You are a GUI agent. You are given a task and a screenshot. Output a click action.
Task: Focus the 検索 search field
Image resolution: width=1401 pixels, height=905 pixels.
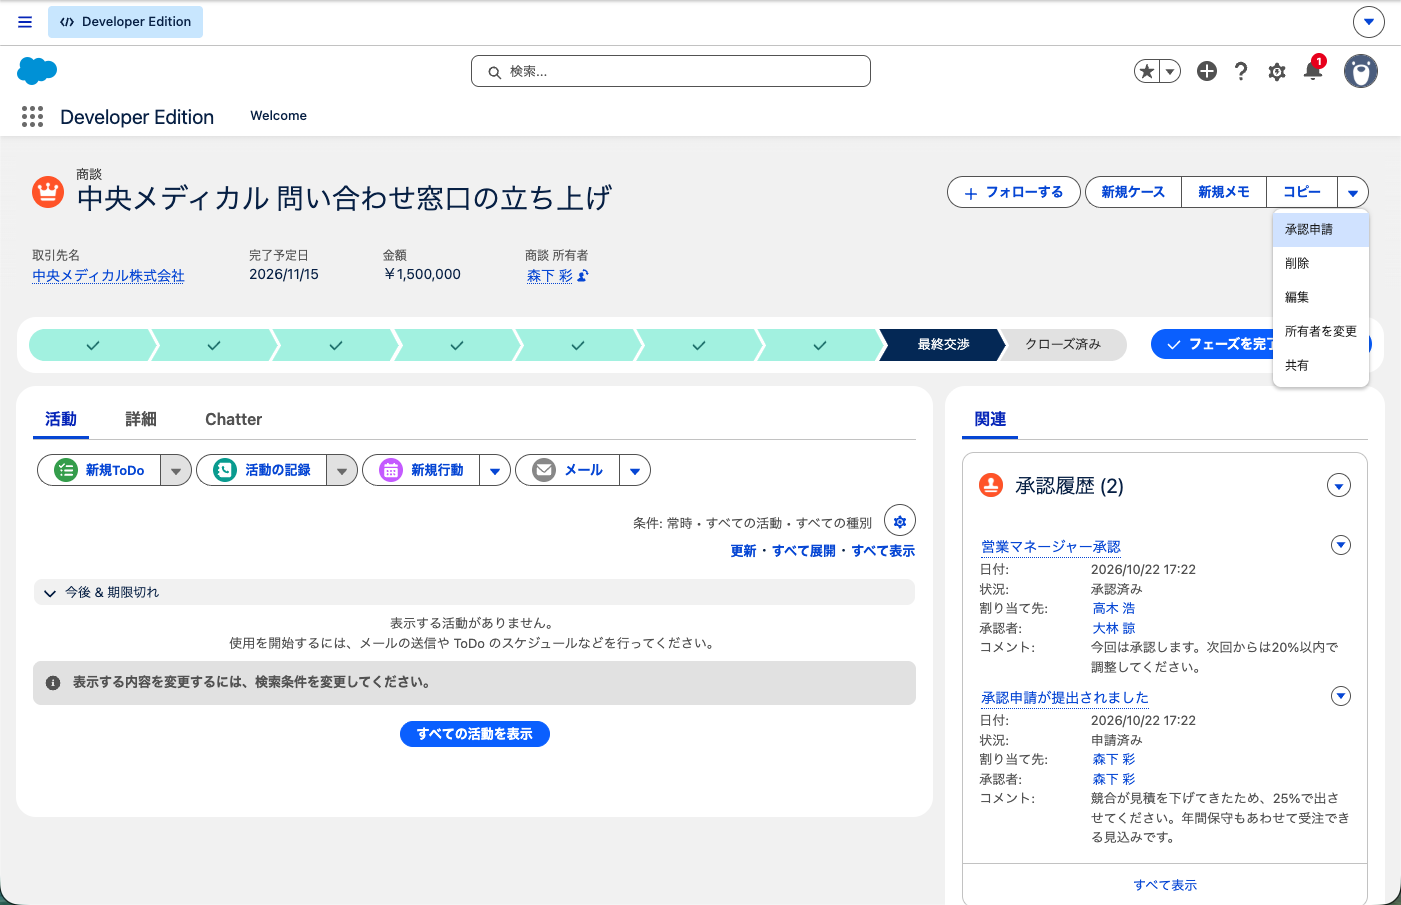(671, 71)
